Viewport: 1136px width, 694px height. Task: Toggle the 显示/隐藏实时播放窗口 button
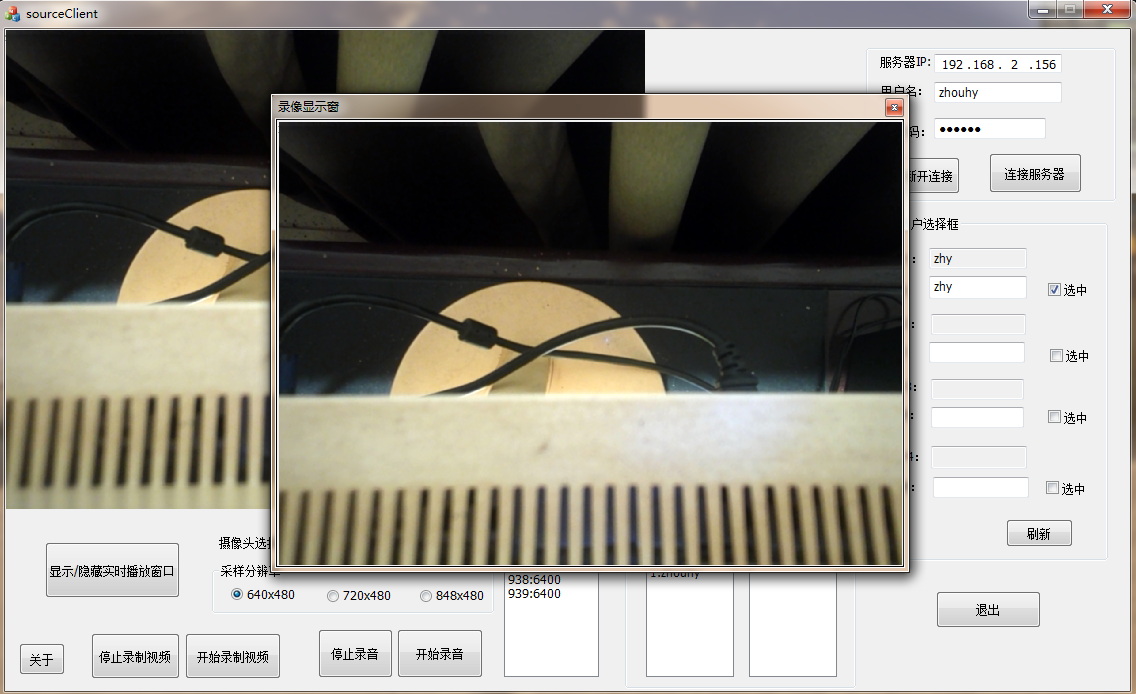112,571
